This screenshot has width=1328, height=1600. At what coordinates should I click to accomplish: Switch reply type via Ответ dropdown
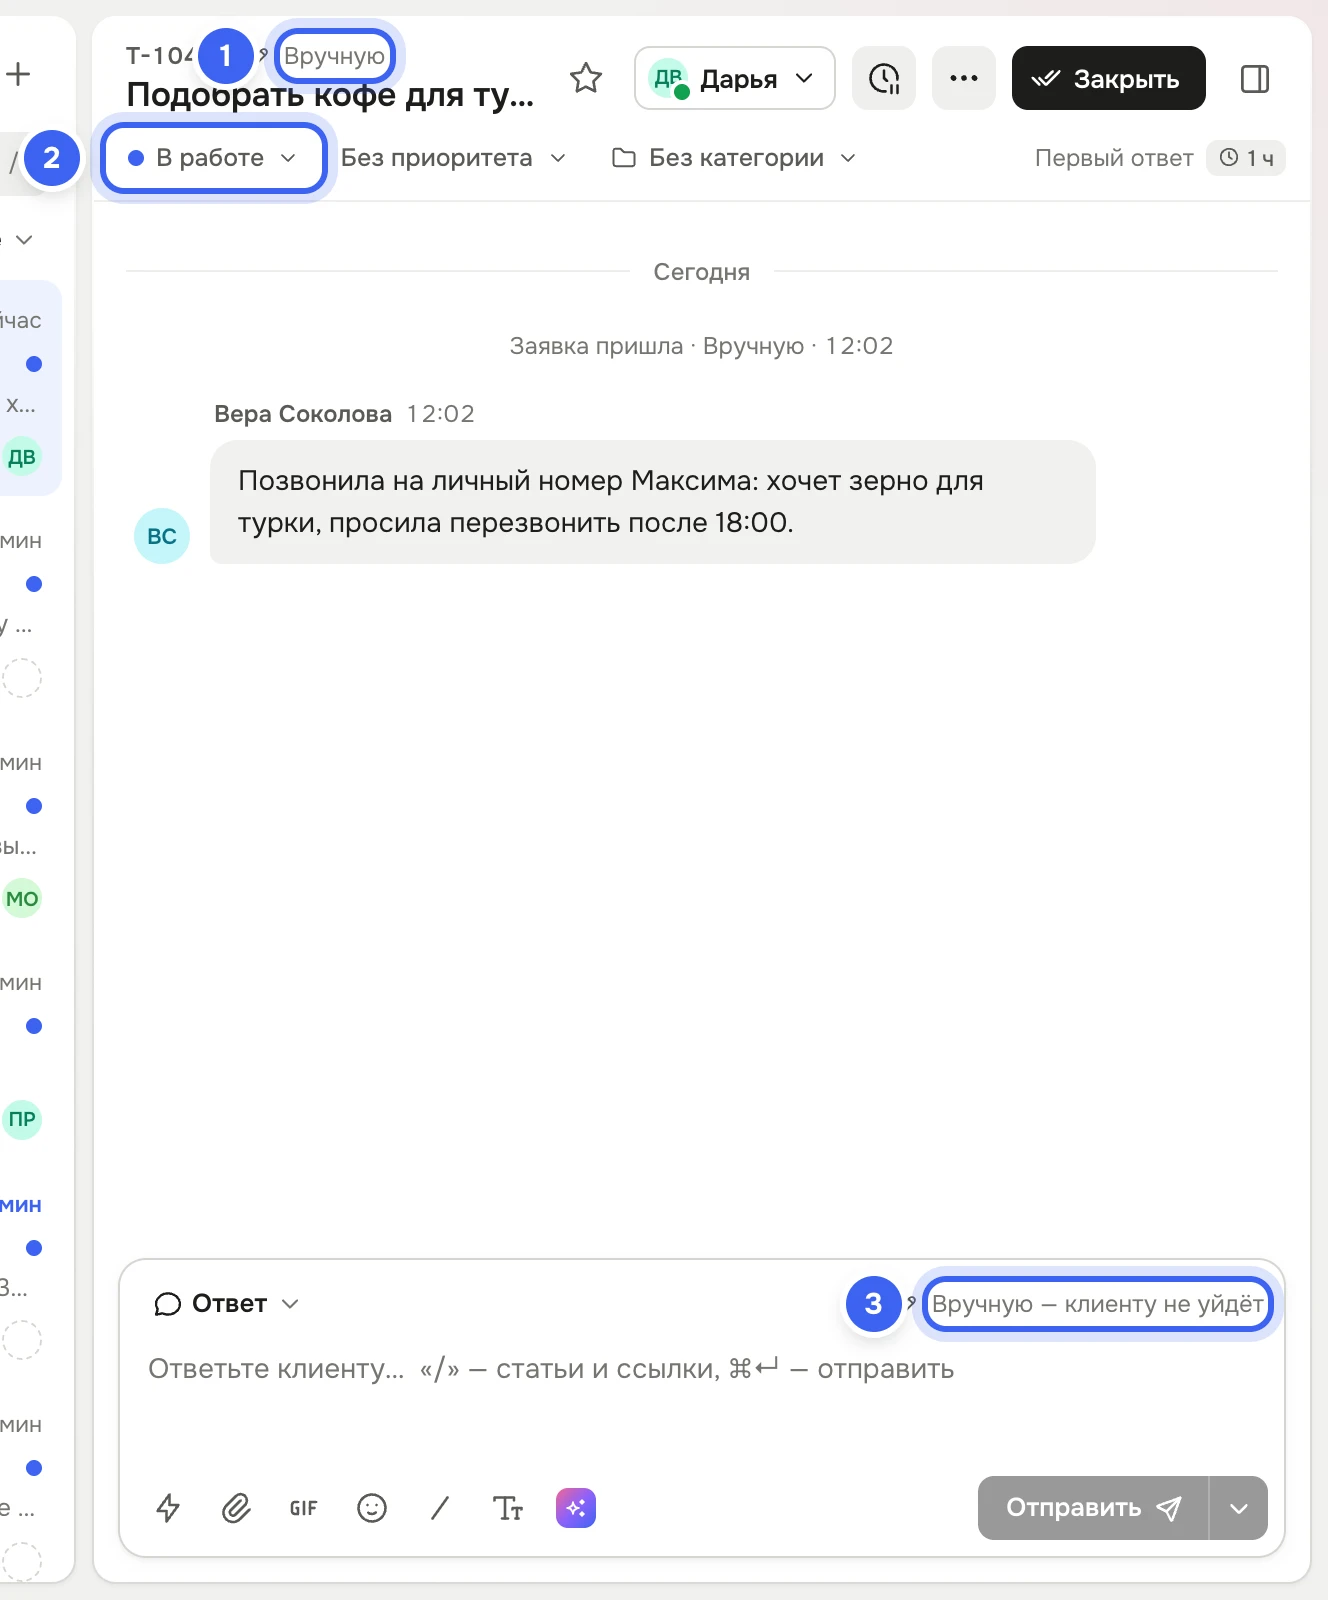[x=227, y=1304]
